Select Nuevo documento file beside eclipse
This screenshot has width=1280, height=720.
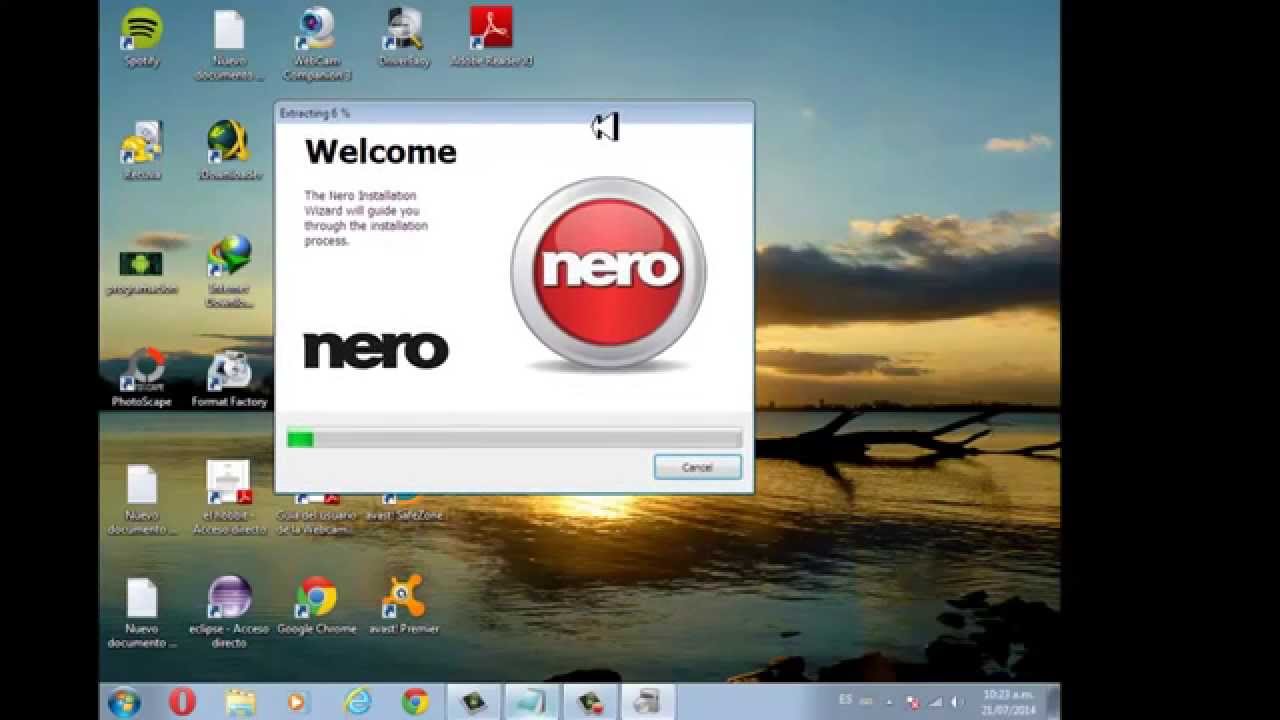pyautogui.click(x=142, y=613)
